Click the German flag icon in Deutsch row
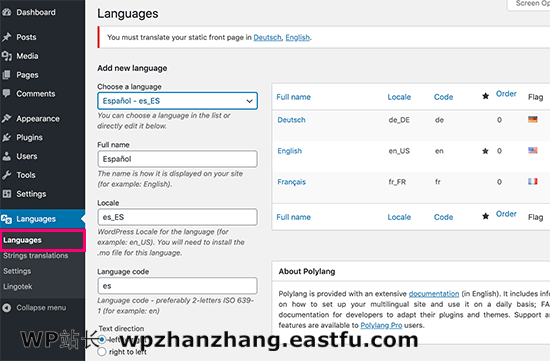Viewport: 550px width, 361px height. (533, 120)
